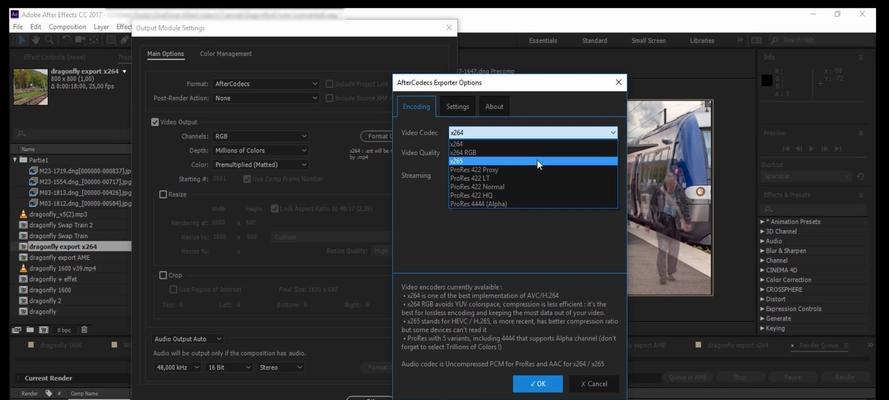The width and height of the screenshot is (889, 400).
Task: Click Interpret Footage icon in Project panel
Action: tap(16, 330)
